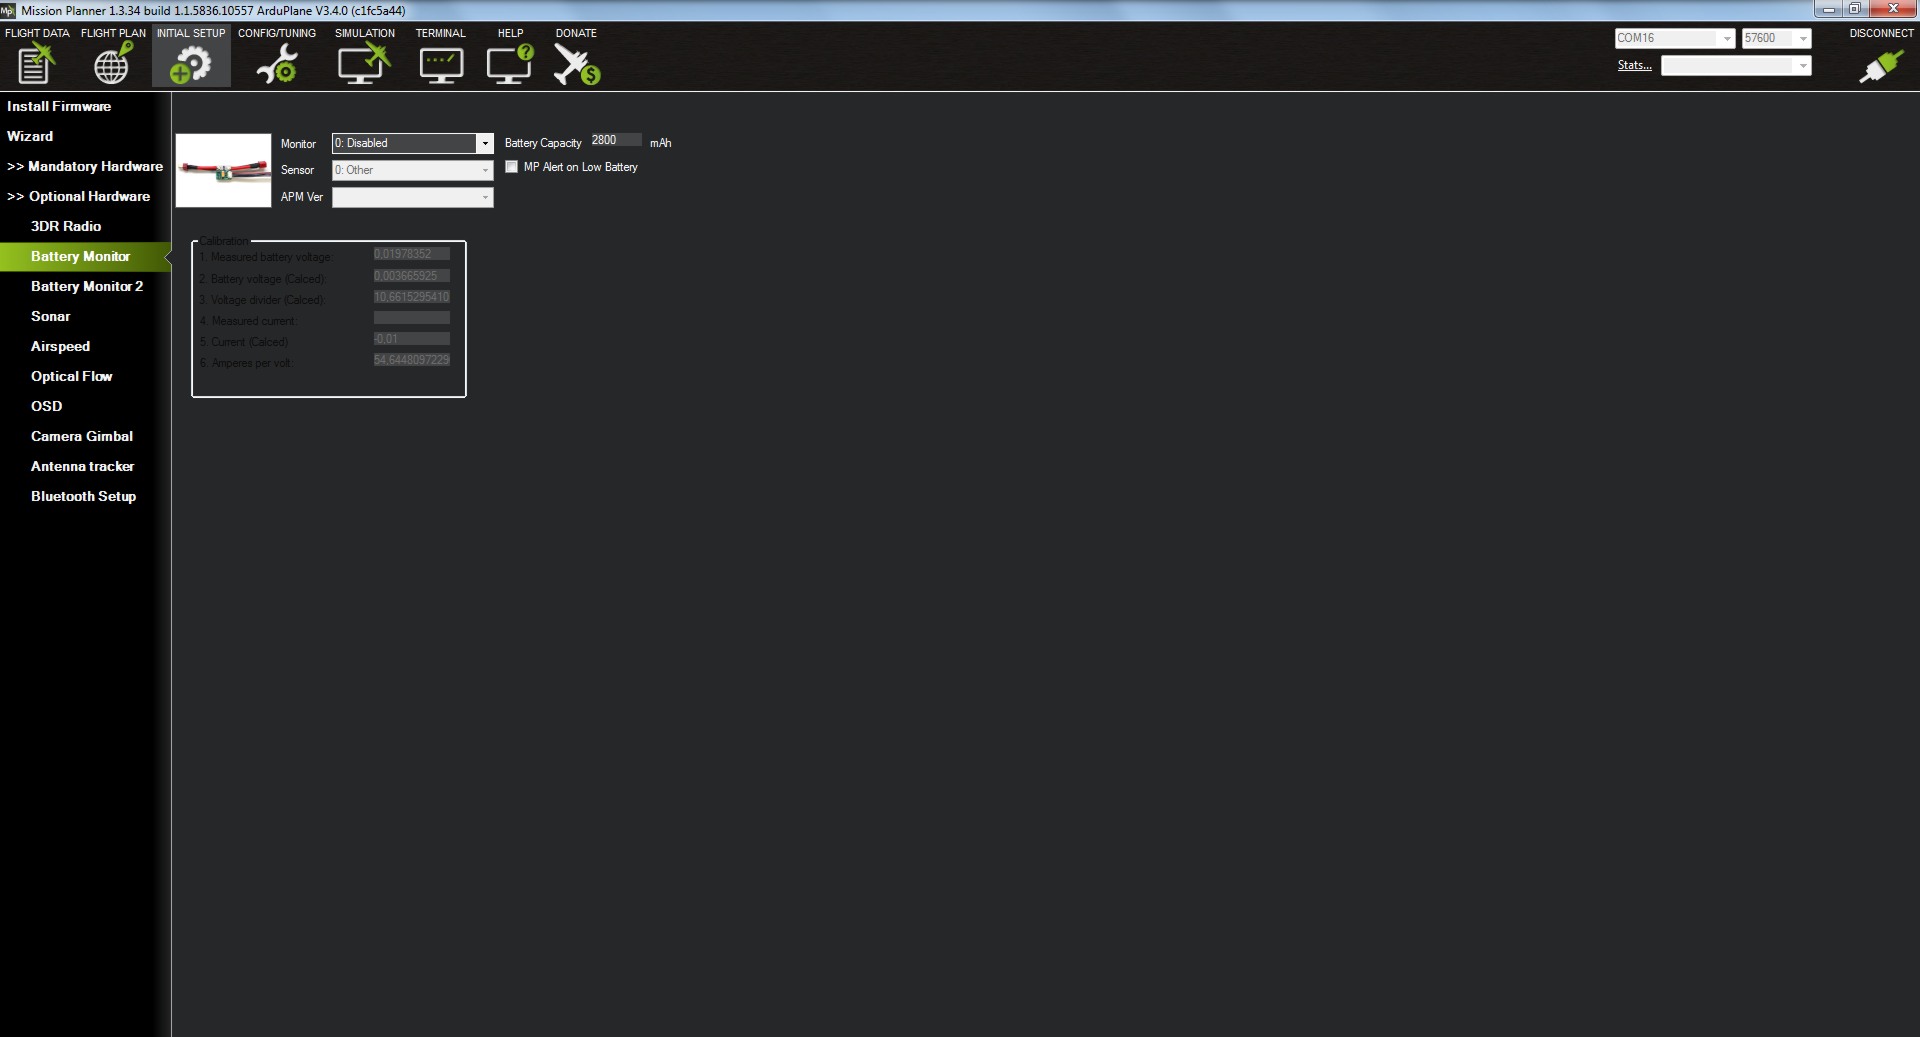Open Config/Tuning wrench icon
The image size is (1920, 1037).
click(x=276, y=64)
